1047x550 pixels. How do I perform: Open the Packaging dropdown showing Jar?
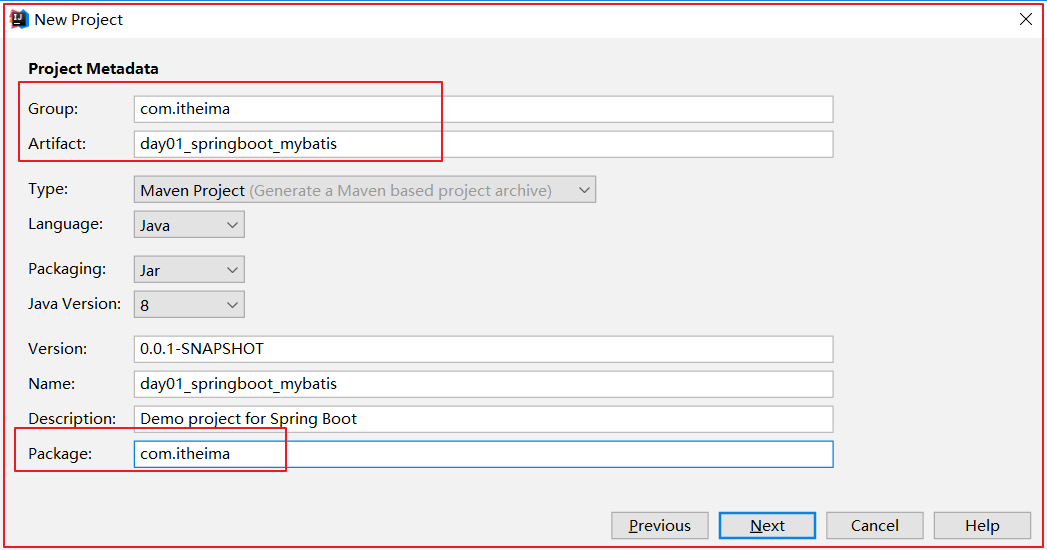(189, 270)
